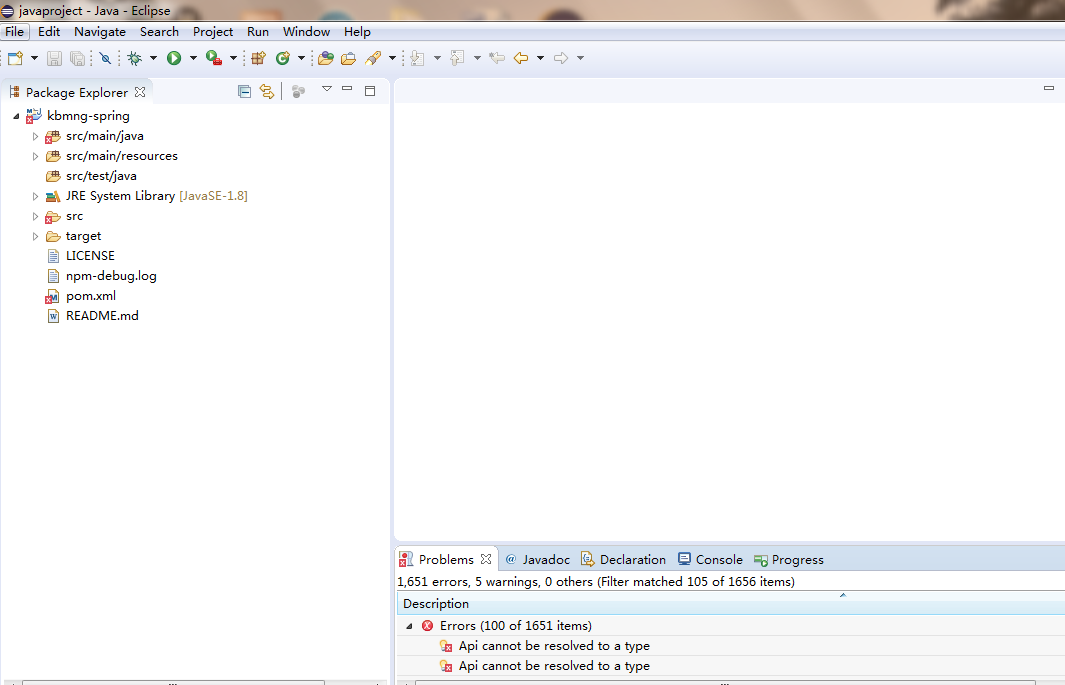Click the green Run button
The height and width of the screenshot is (685, 1065).
[x=174, y=58]
